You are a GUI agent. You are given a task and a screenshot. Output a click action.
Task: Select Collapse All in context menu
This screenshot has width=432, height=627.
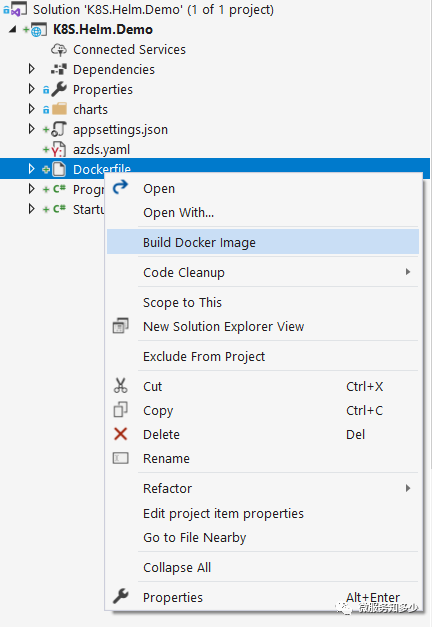click(x=177, y=567)
